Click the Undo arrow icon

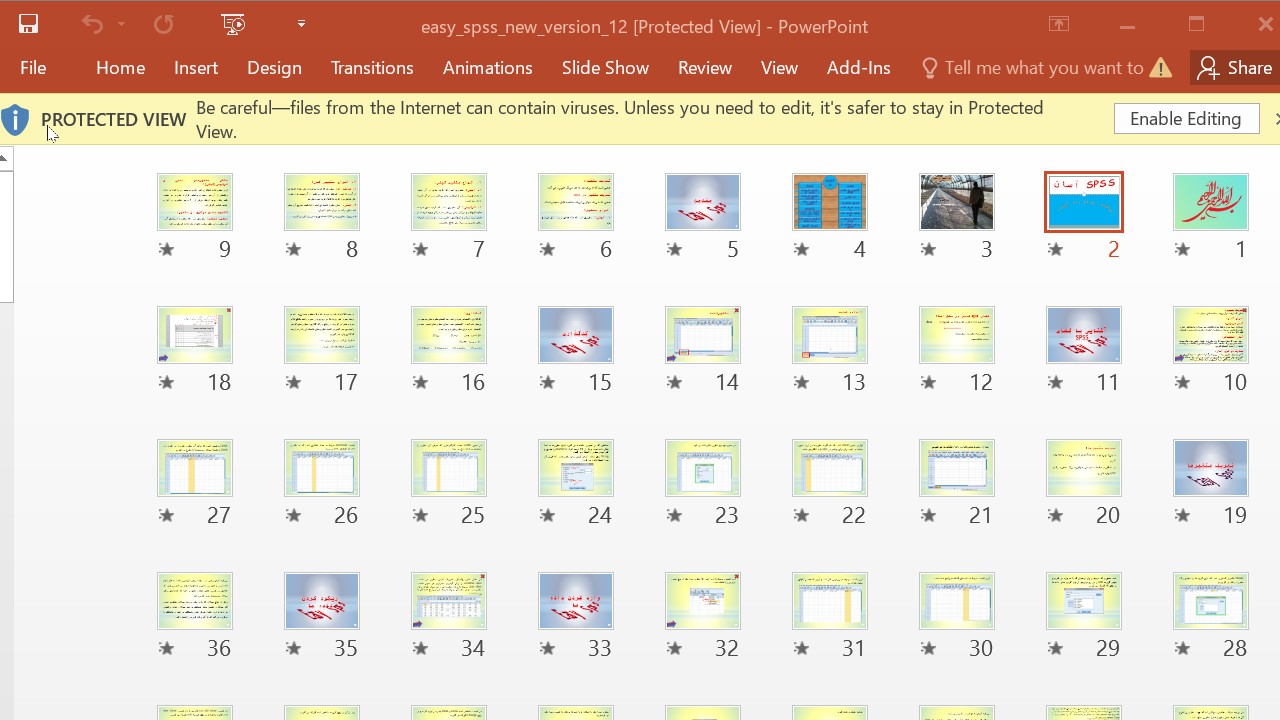point(92,25)
